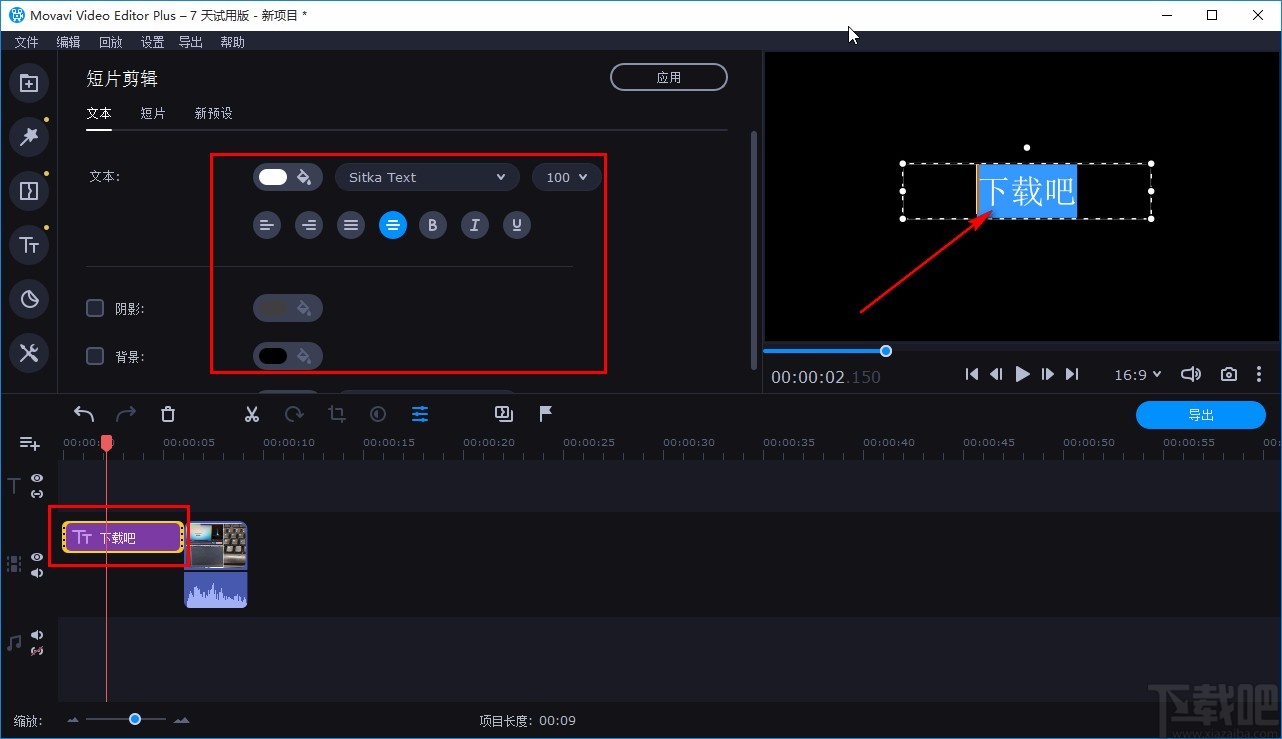Open the font size 100 dropdown
Image resolution: width=1282 pixels, height=739 pixels.
[x=567, y=177]
